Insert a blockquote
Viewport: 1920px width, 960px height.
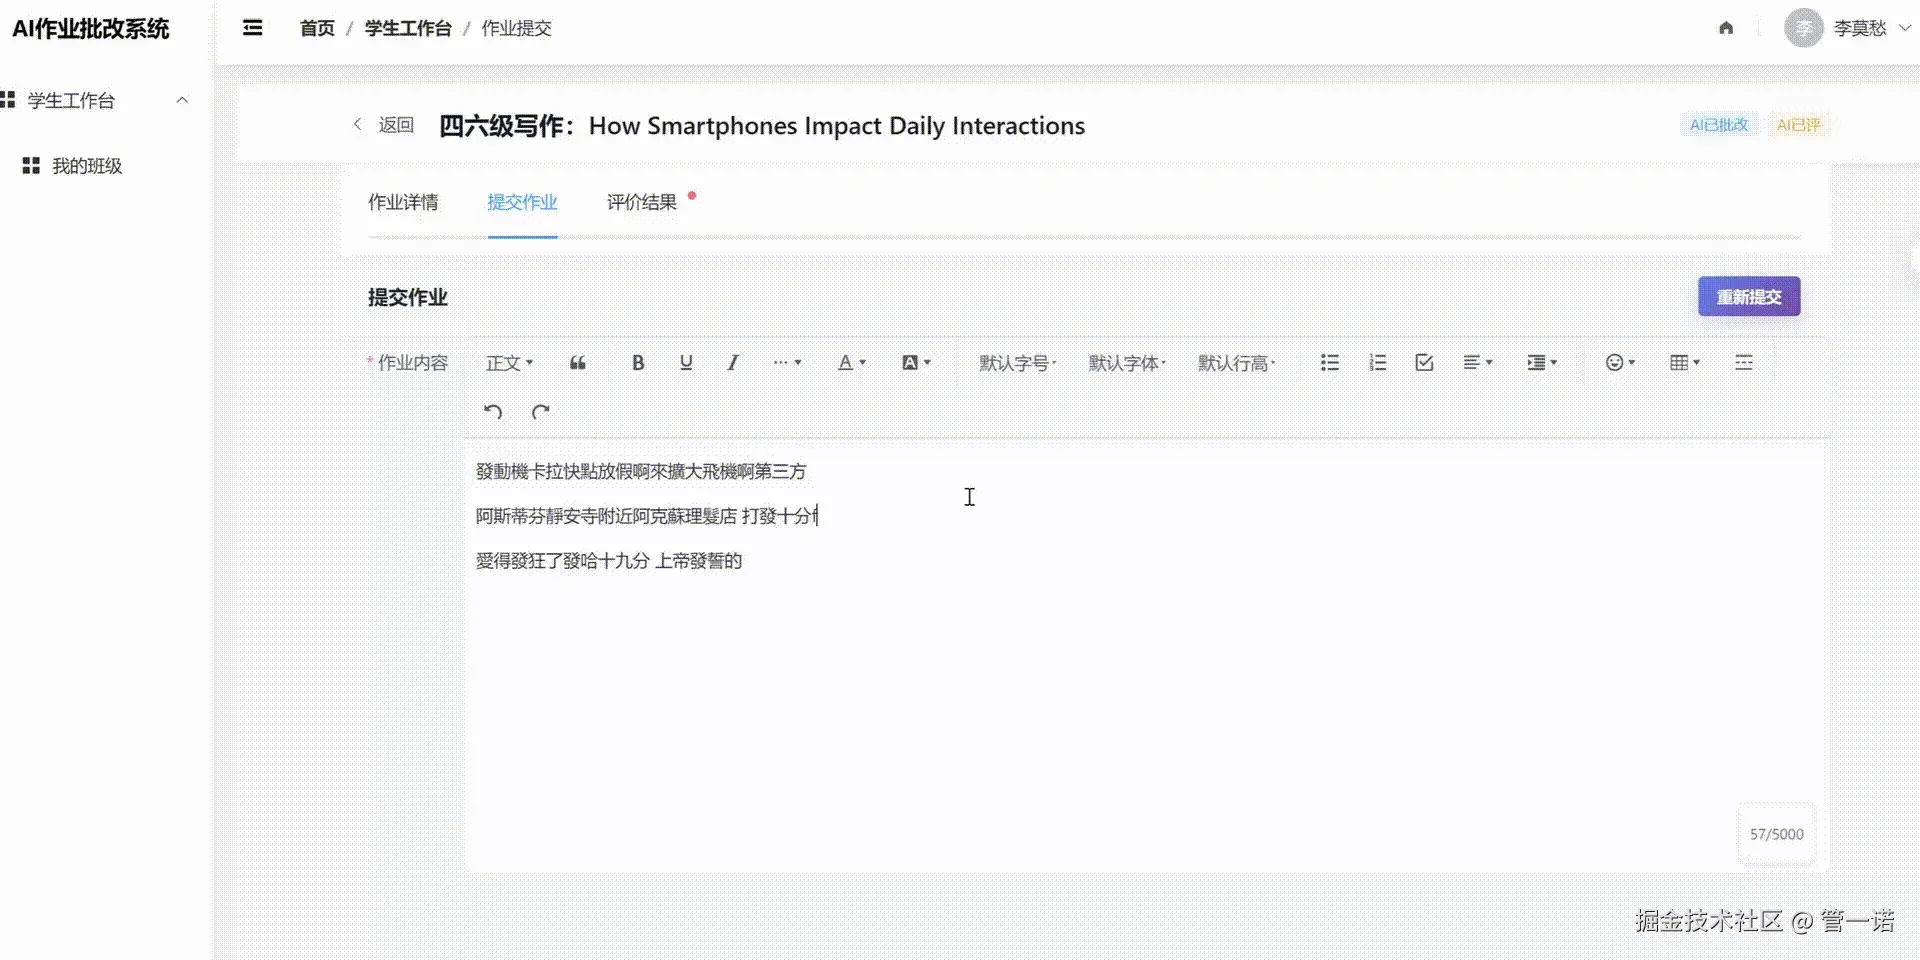[577, 362]
